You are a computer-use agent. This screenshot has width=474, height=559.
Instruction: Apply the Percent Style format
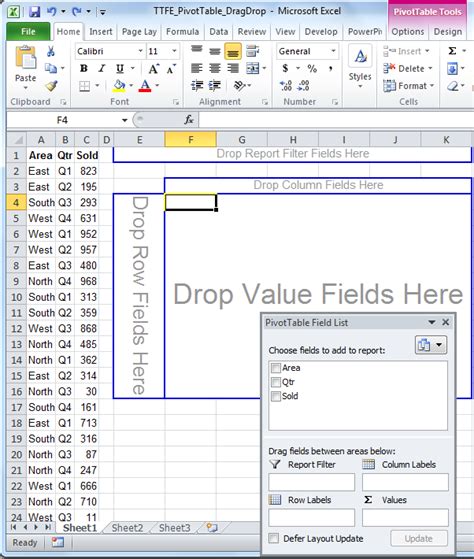(312, 68)
